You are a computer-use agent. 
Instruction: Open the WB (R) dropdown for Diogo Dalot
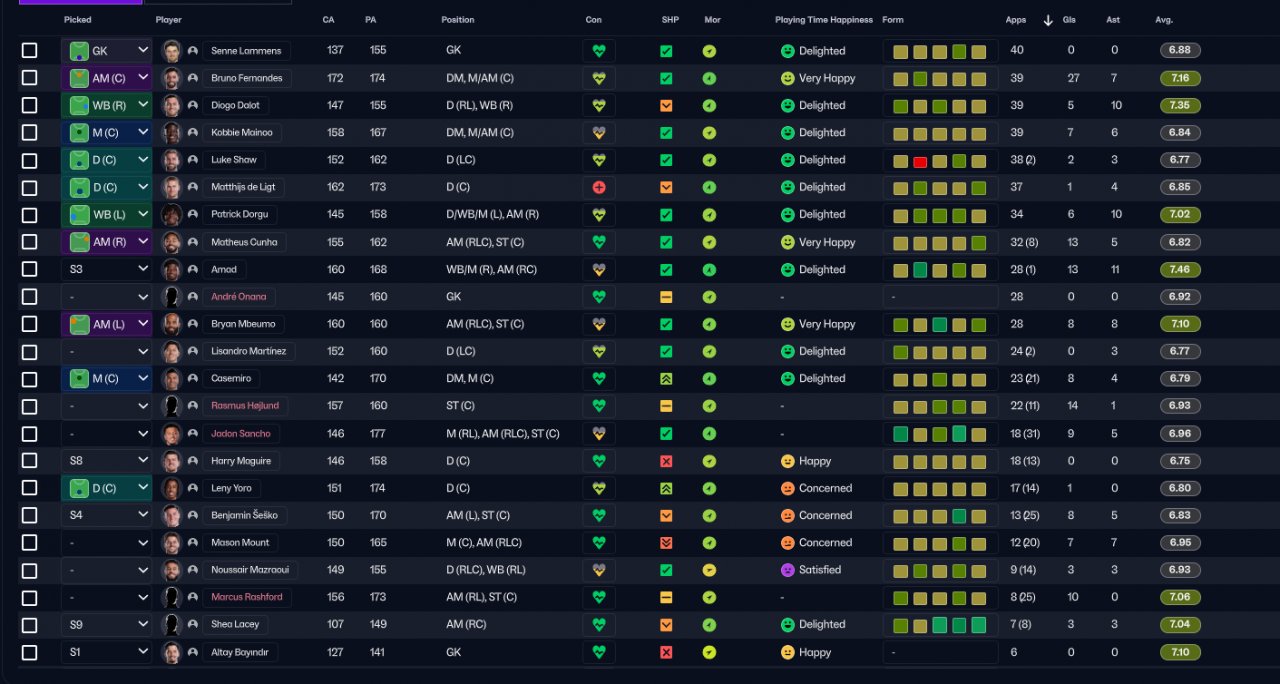point(106,105)
